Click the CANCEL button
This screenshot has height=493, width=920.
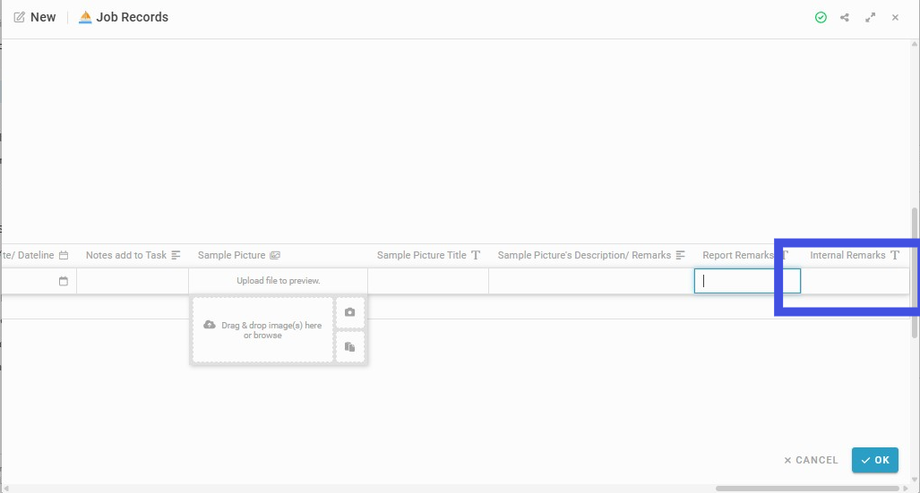click(811, 460)
